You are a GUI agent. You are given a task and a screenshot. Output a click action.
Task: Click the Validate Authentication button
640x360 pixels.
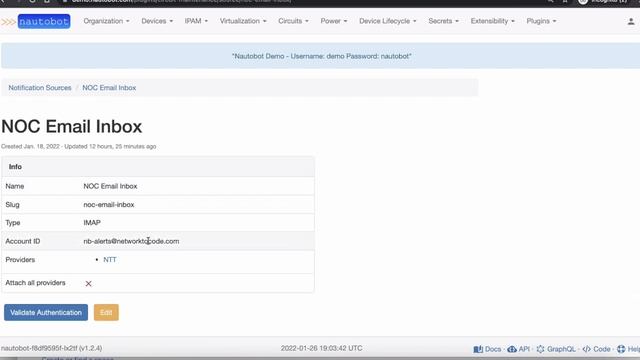coord(46,312)
